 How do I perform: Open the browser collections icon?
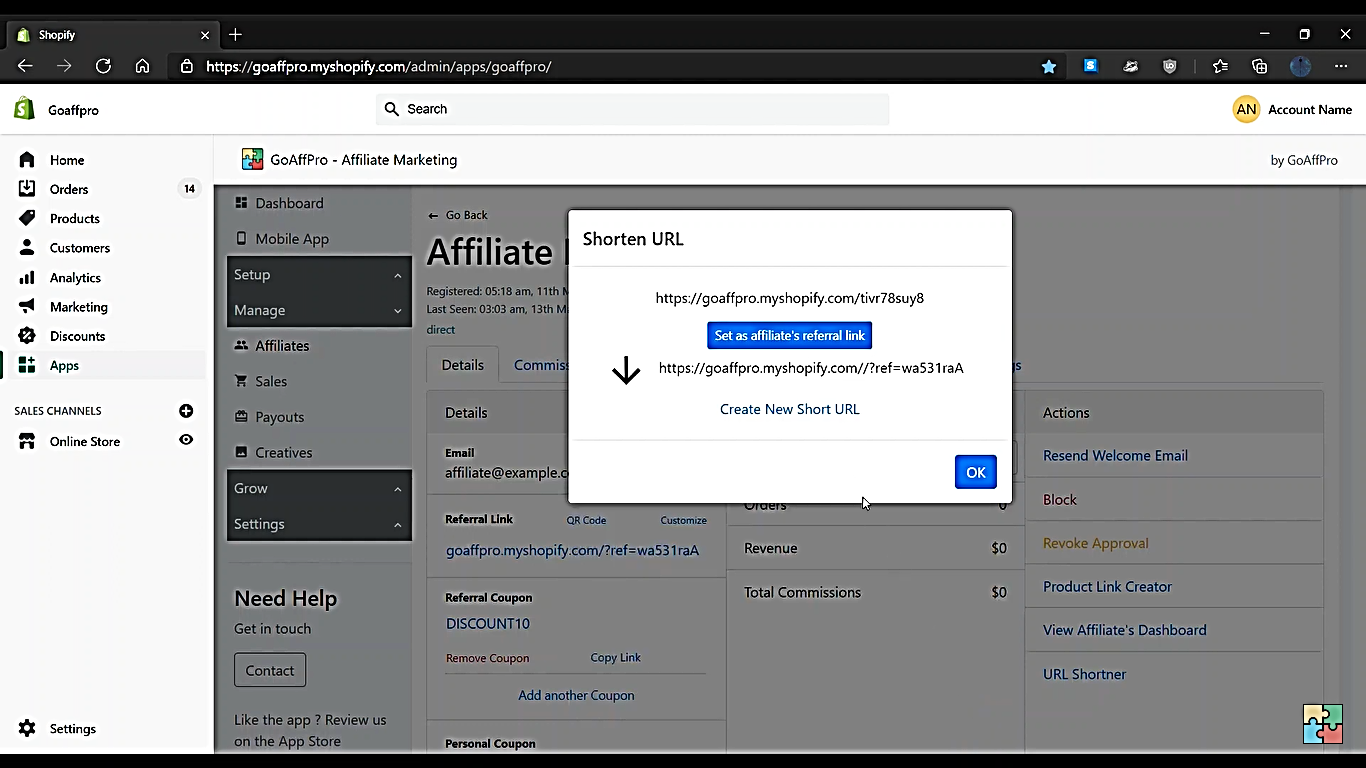coord(1260,66)
